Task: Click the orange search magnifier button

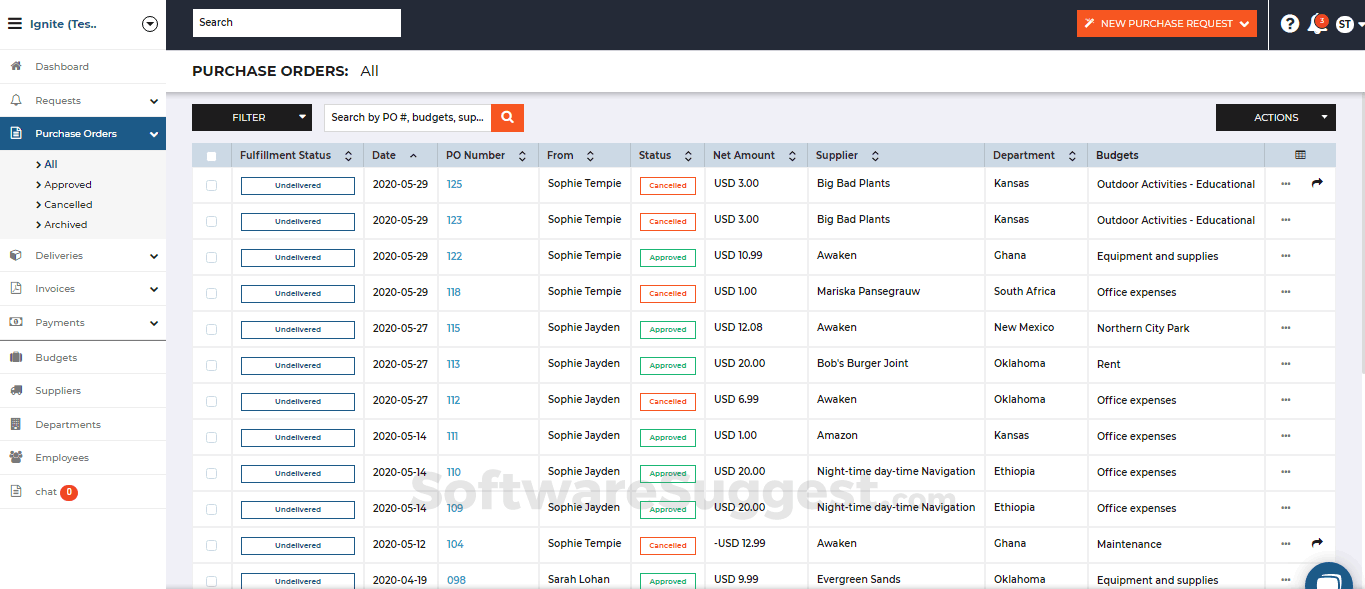Action: click(x=507, y=118)
